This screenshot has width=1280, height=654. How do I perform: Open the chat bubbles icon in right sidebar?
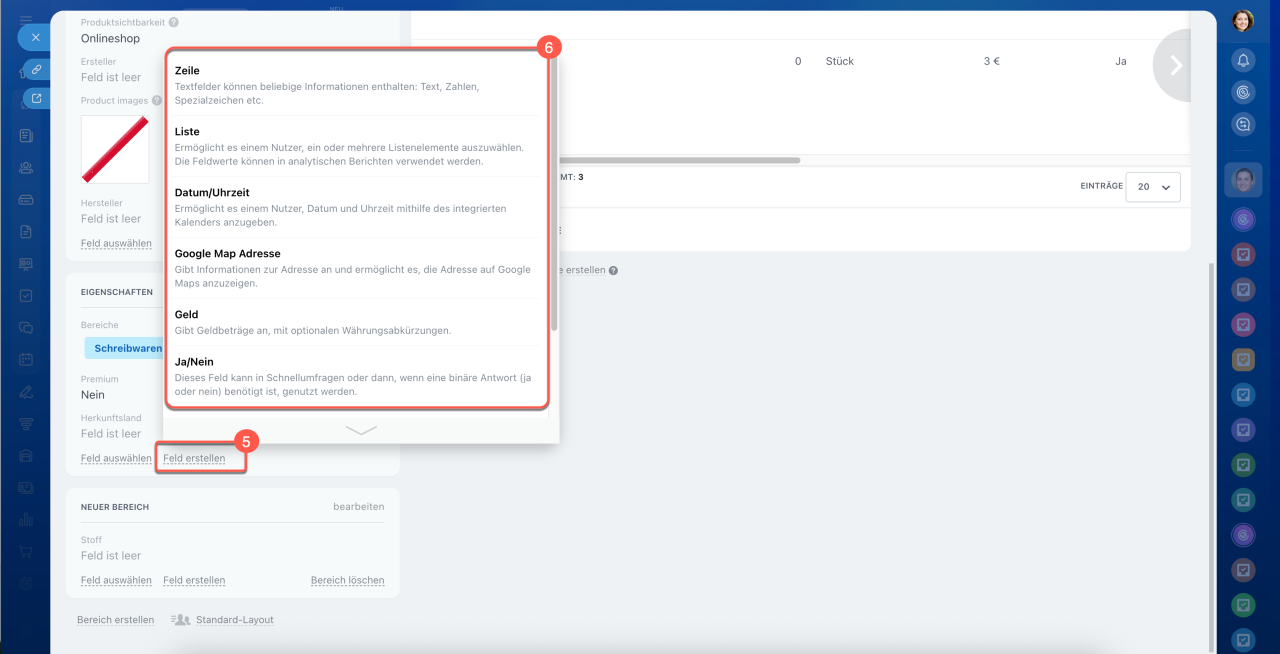[x=1243, y=124]
